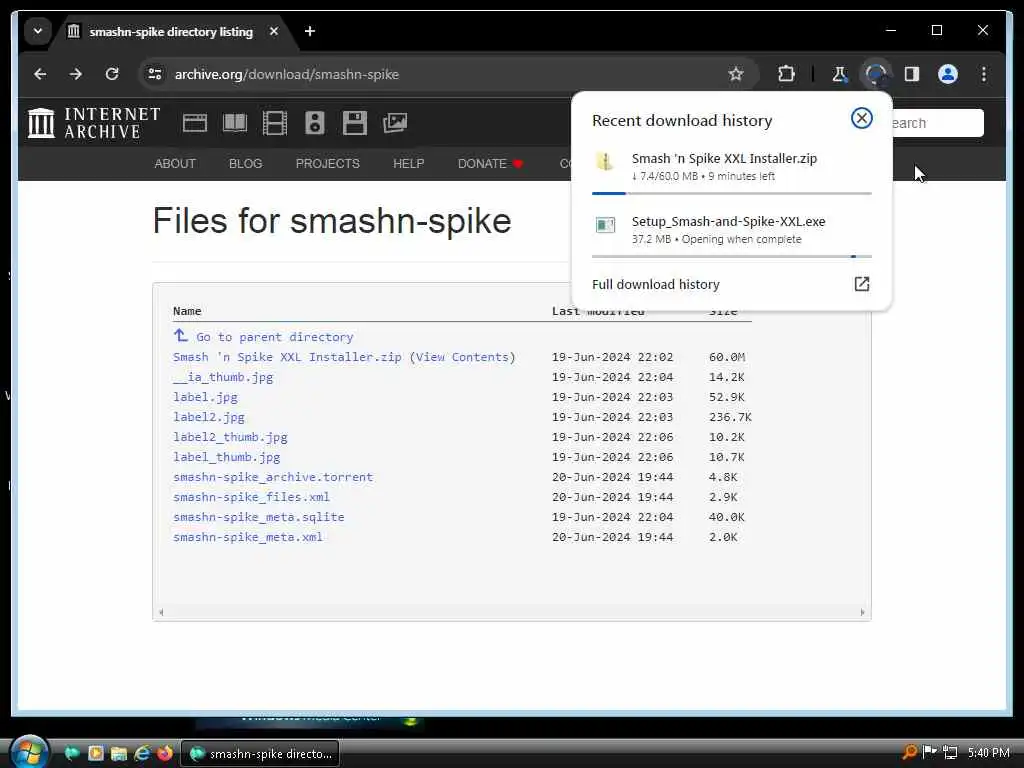Go back to the previous page
Viewport: 1024px width, 768px height.
pos(40,74)
